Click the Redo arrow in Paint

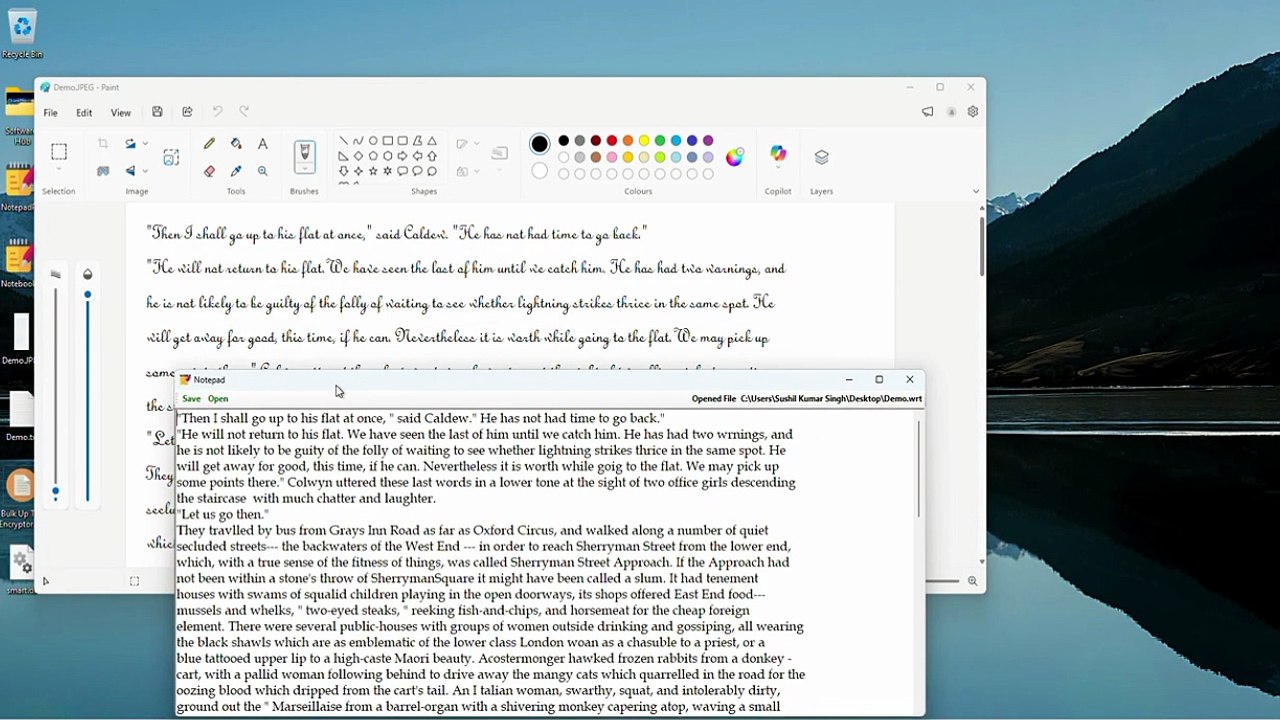(x=244, y=112)
